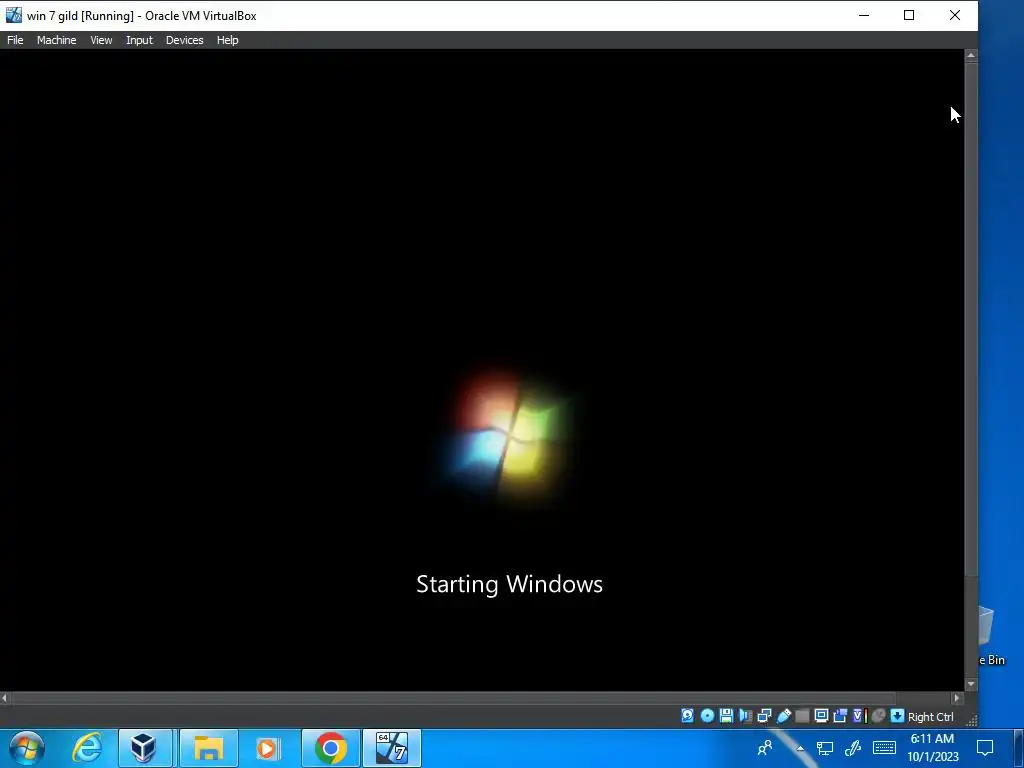Click the virtualization V indicator icon
The width and height of the screenshot is (1024, 768).
(x=859, y=716)
